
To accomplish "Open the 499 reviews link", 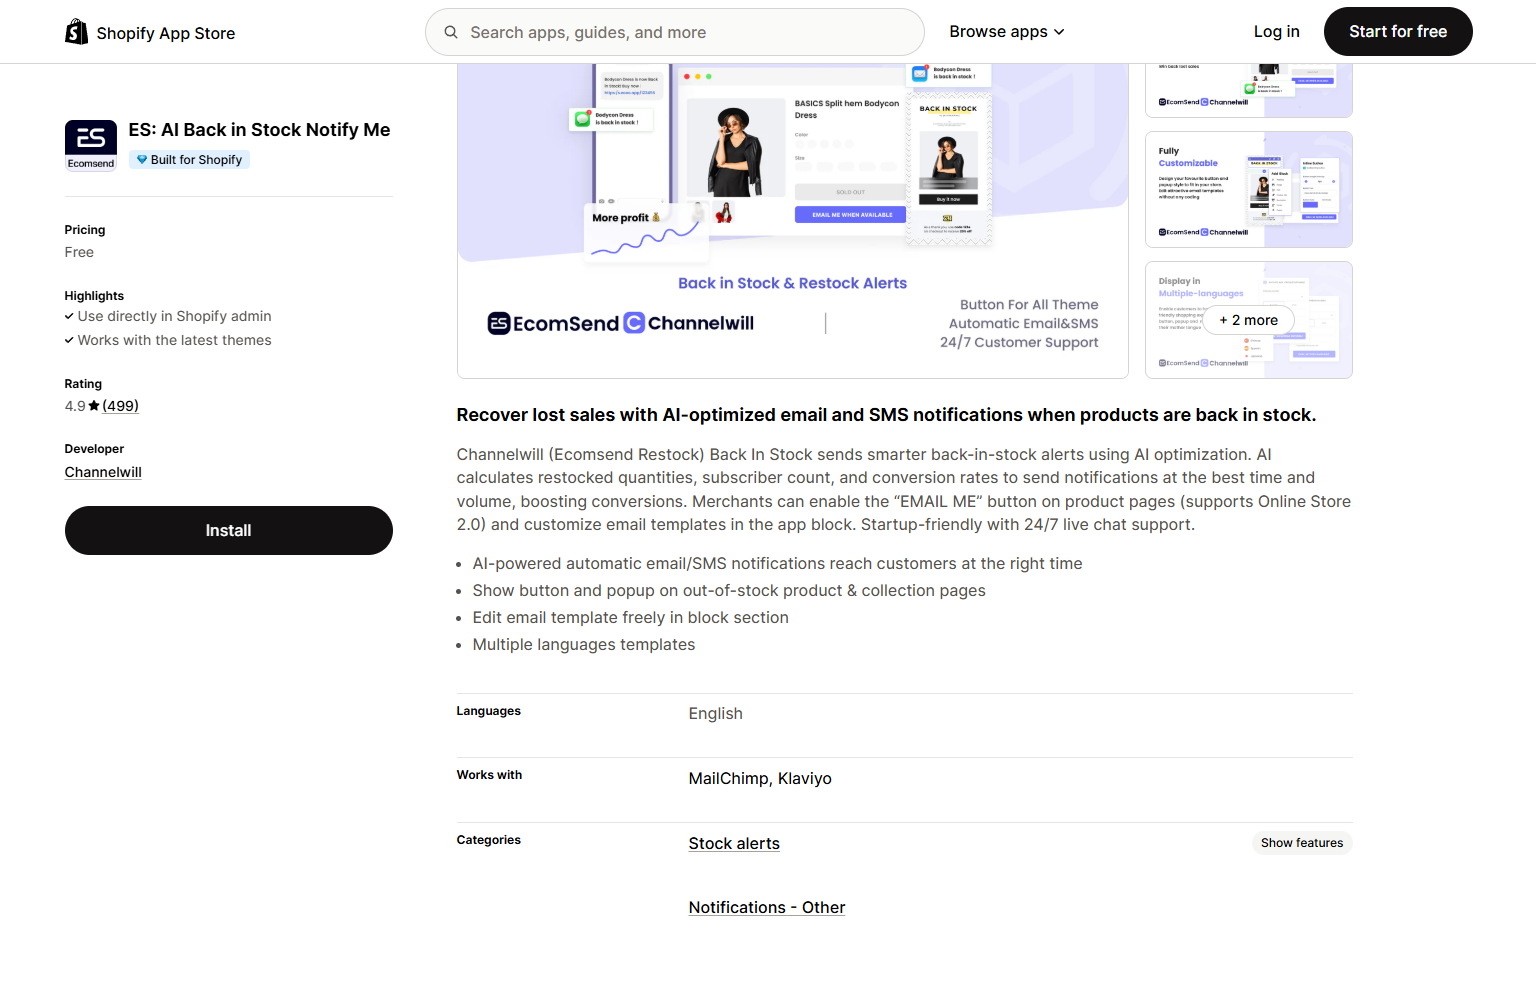I will click(121, 406).
